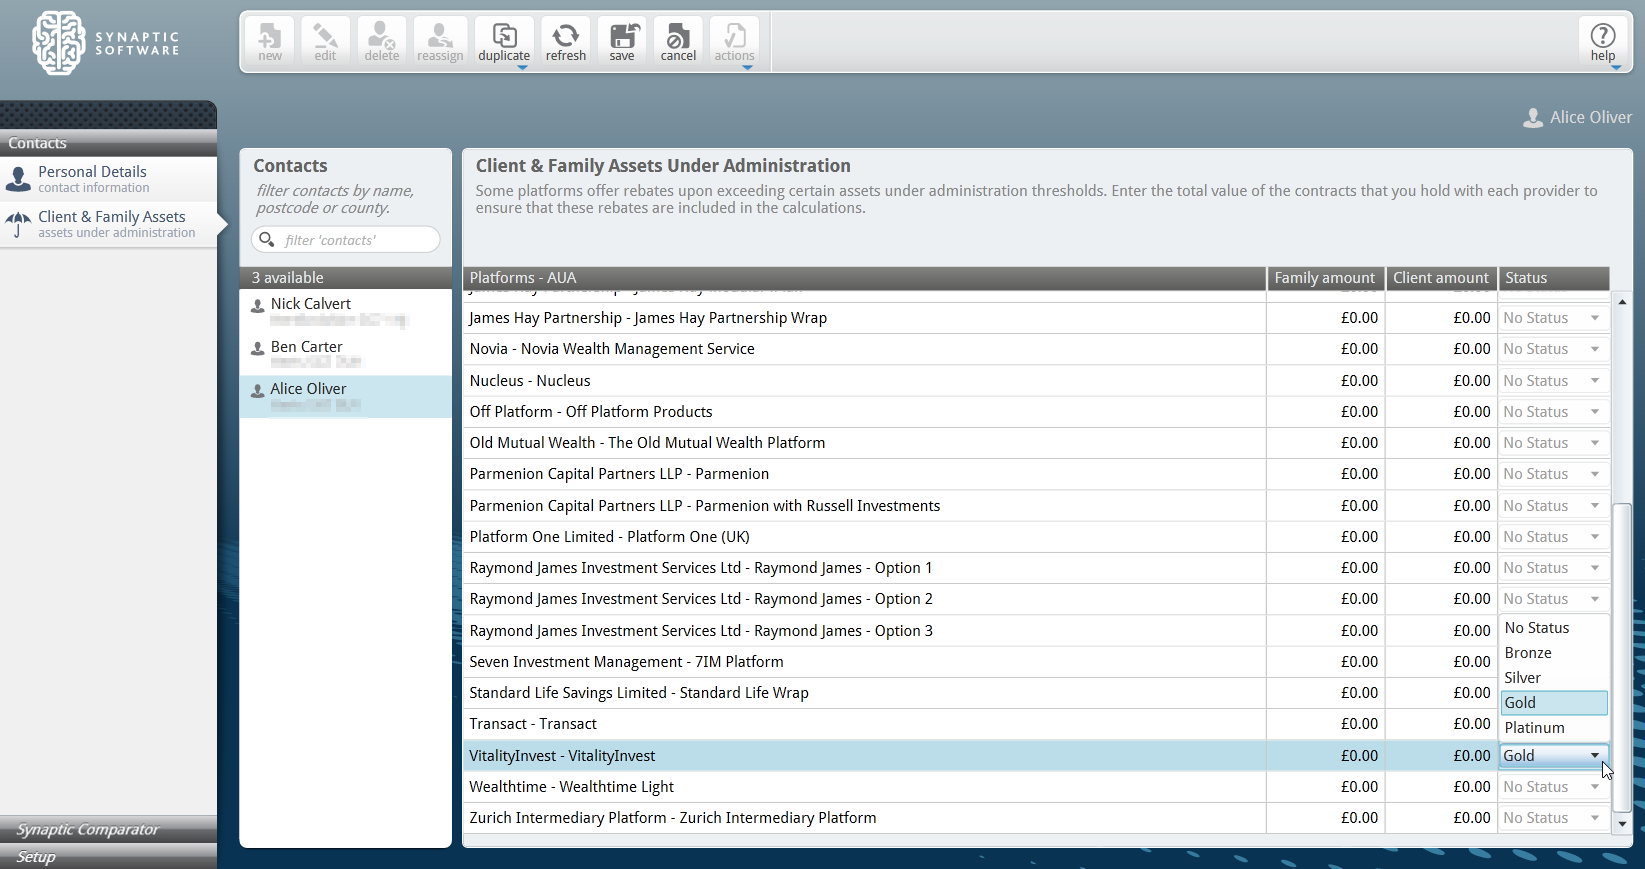The image size is (1645, 869).
Task: Cancel changes with the cancel icon
Action: [678, 41]
